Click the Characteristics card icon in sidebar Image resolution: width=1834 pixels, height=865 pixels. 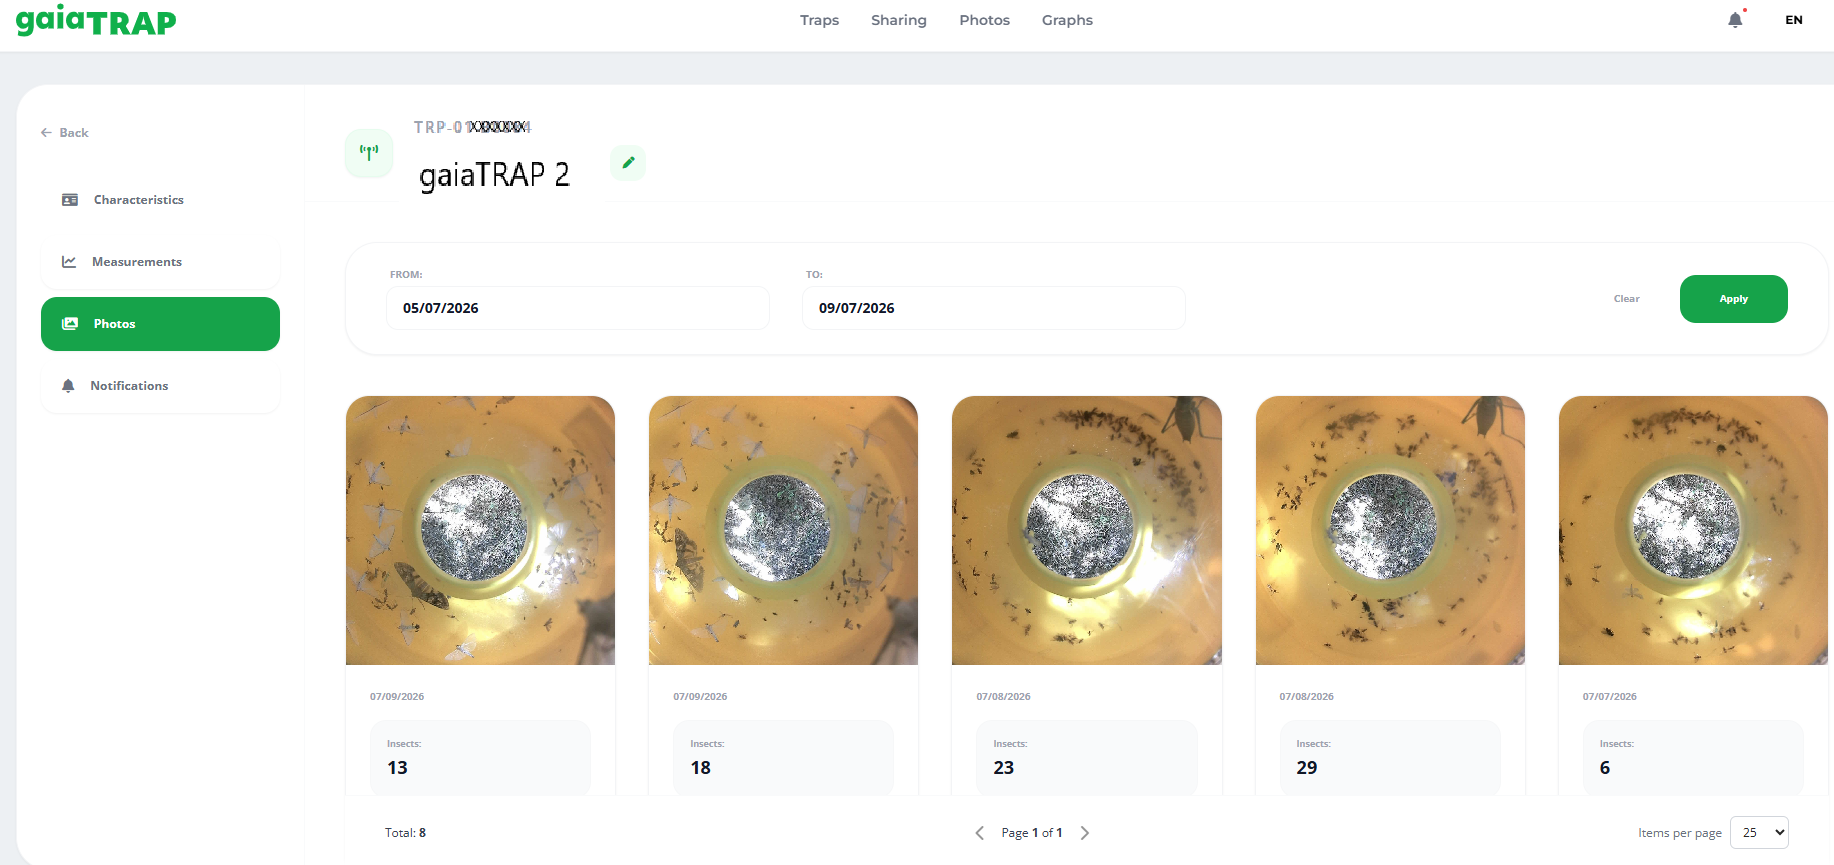[x=70, y=200]
